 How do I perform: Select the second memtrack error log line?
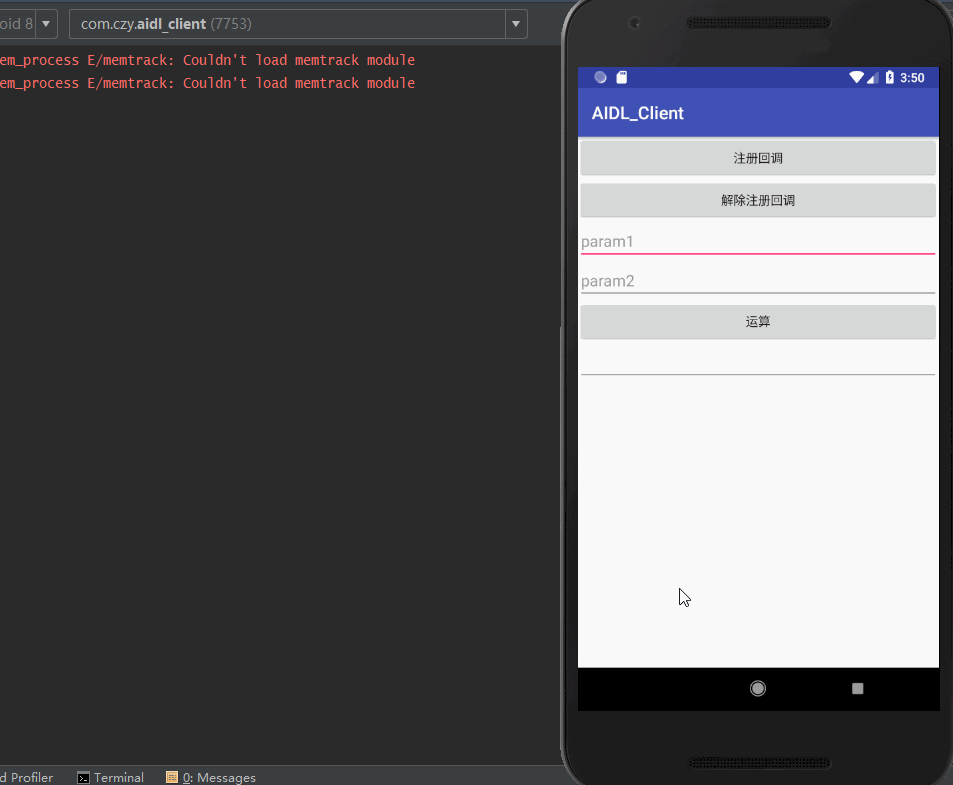207,83
